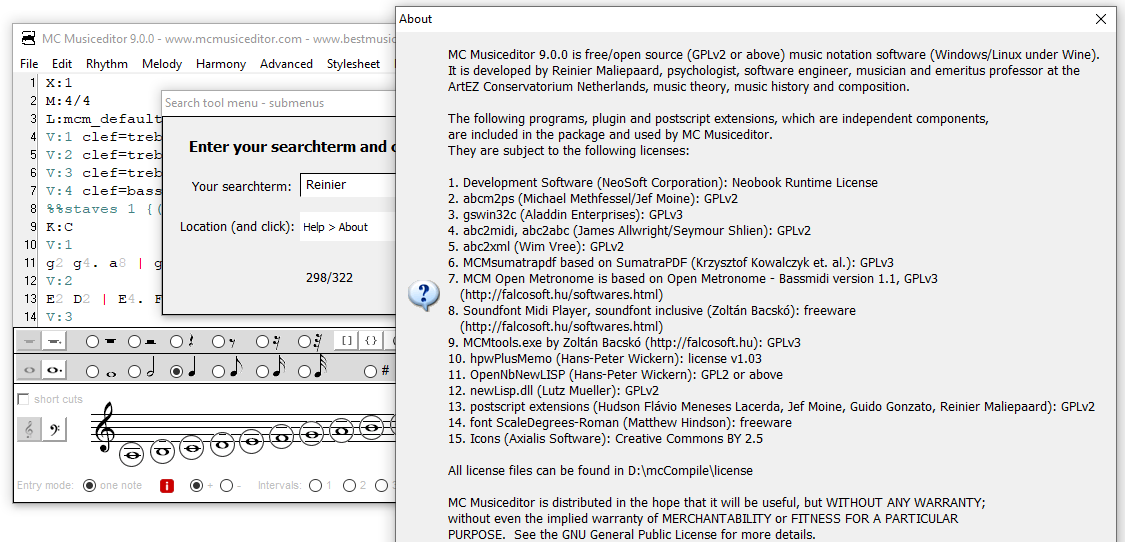Screen dimensions: 1125x542
Task: Click the plain rest button in rest toolbar
Action: [29, 342]
